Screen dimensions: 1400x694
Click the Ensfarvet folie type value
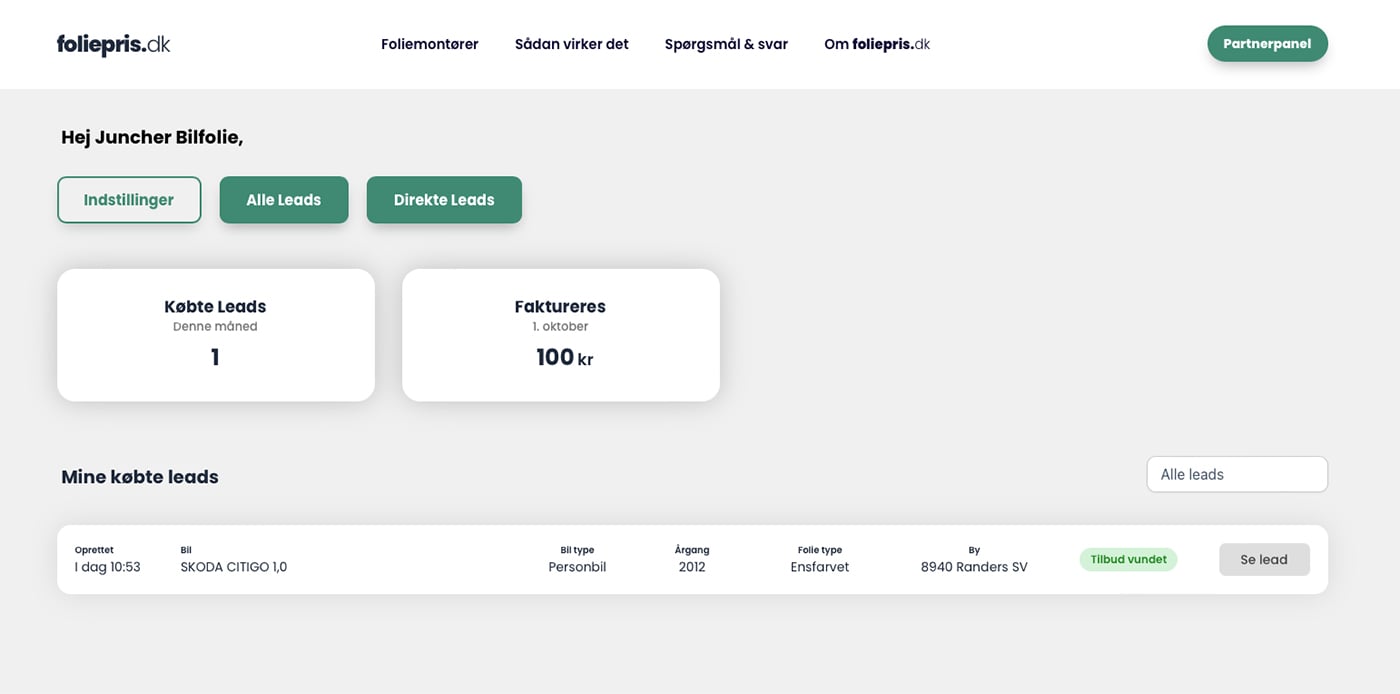[819, 567]
